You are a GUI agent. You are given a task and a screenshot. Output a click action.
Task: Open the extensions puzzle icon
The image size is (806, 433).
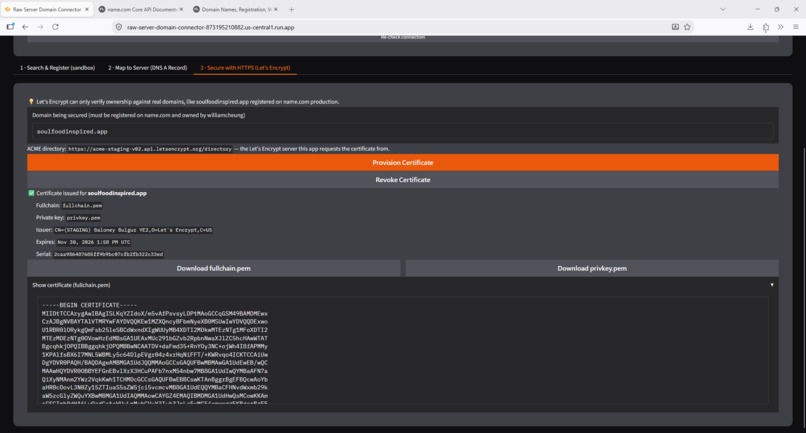pyautogui.click(x=766, y=27)
